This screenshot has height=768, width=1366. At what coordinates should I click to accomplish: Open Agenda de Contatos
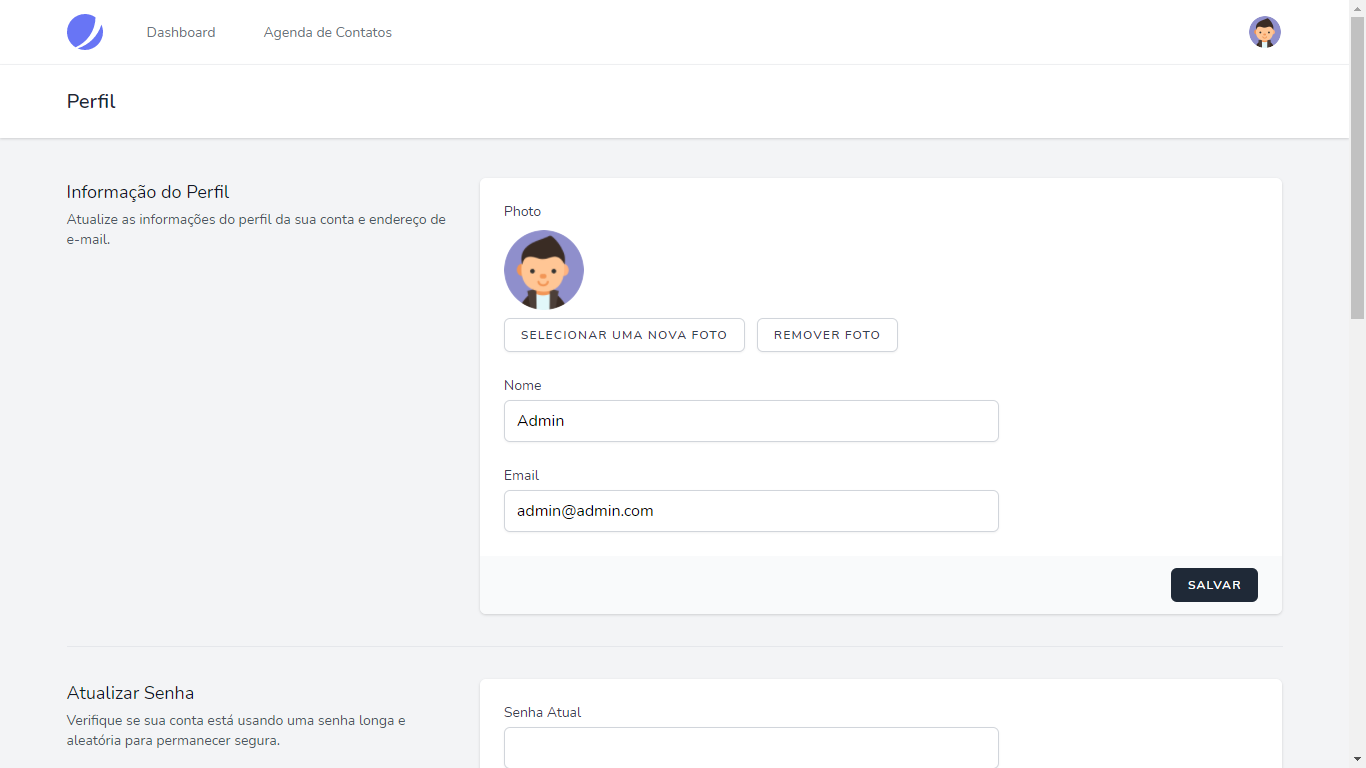coord(328,32)
